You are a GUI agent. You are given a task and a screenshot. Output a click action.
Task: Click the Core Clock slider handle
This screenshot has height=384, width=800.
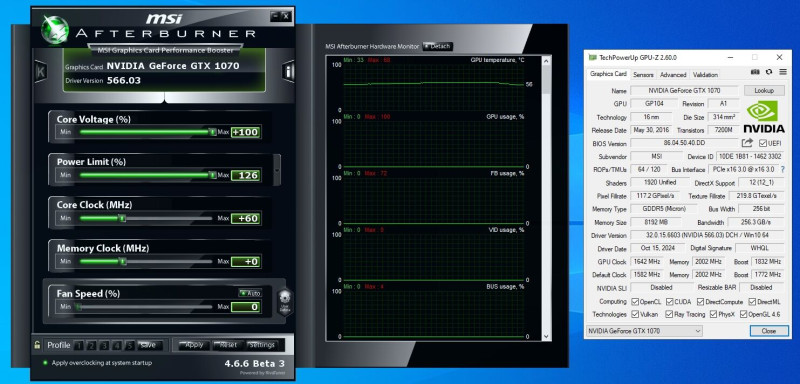click(x=122, y=218)
